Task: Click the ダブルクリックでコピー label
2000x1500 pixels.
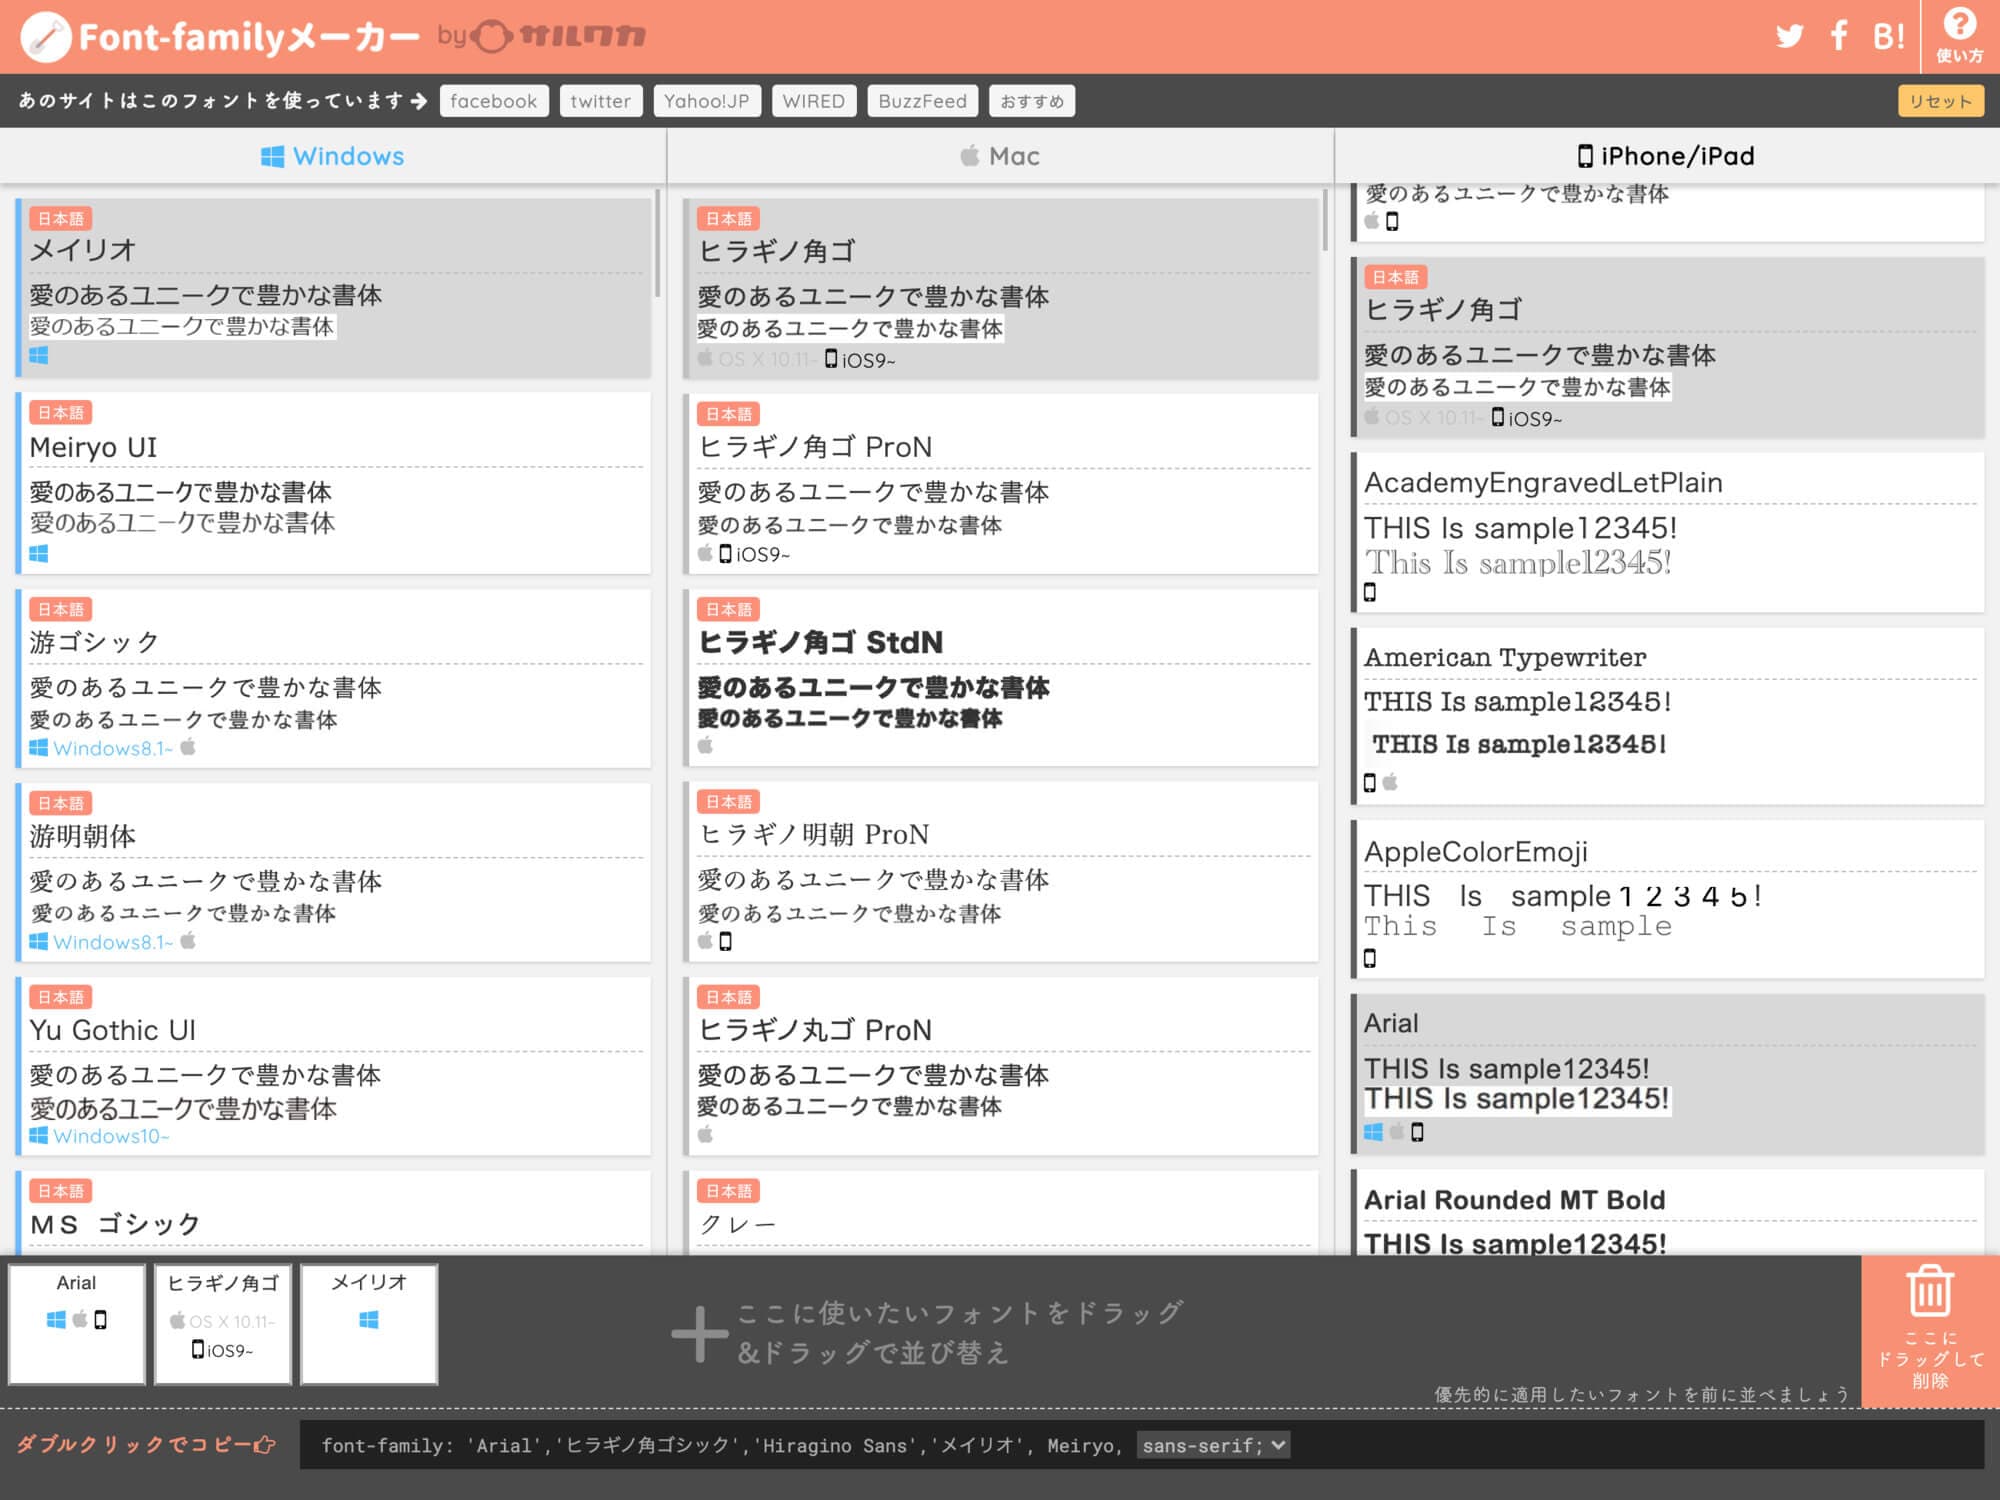Action: pyautogui.click(x=133, y=1444)
